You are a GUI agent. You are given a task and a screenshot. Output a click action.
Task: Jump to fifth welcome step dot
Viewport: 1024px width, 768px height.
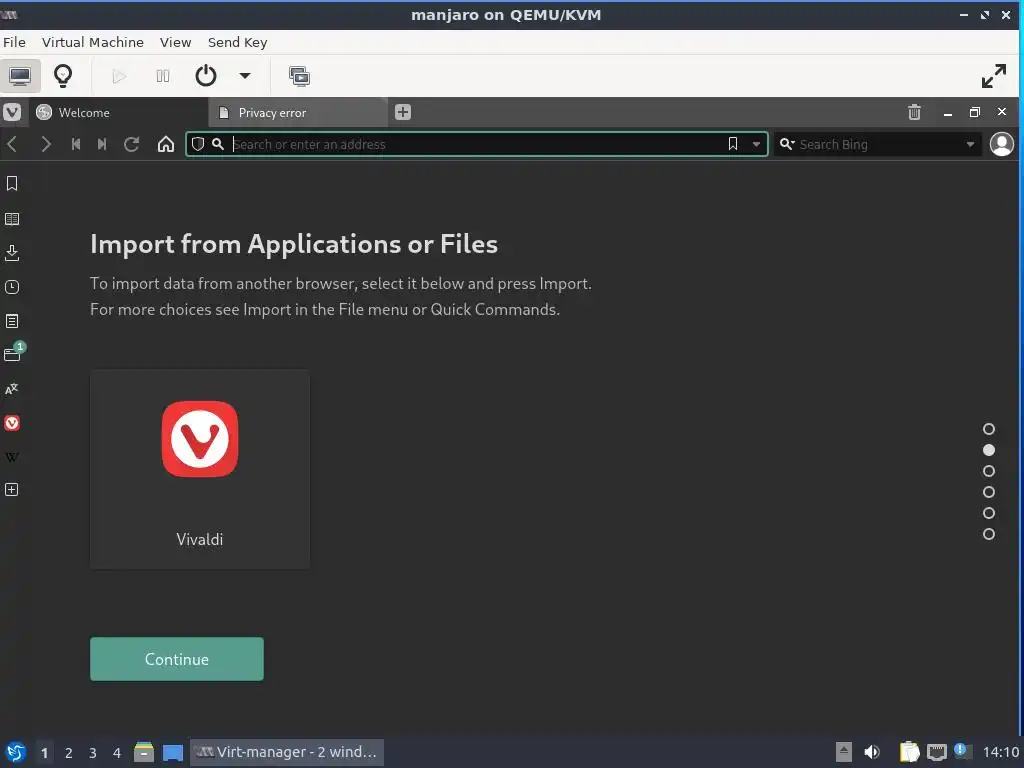tap(989, 513)
